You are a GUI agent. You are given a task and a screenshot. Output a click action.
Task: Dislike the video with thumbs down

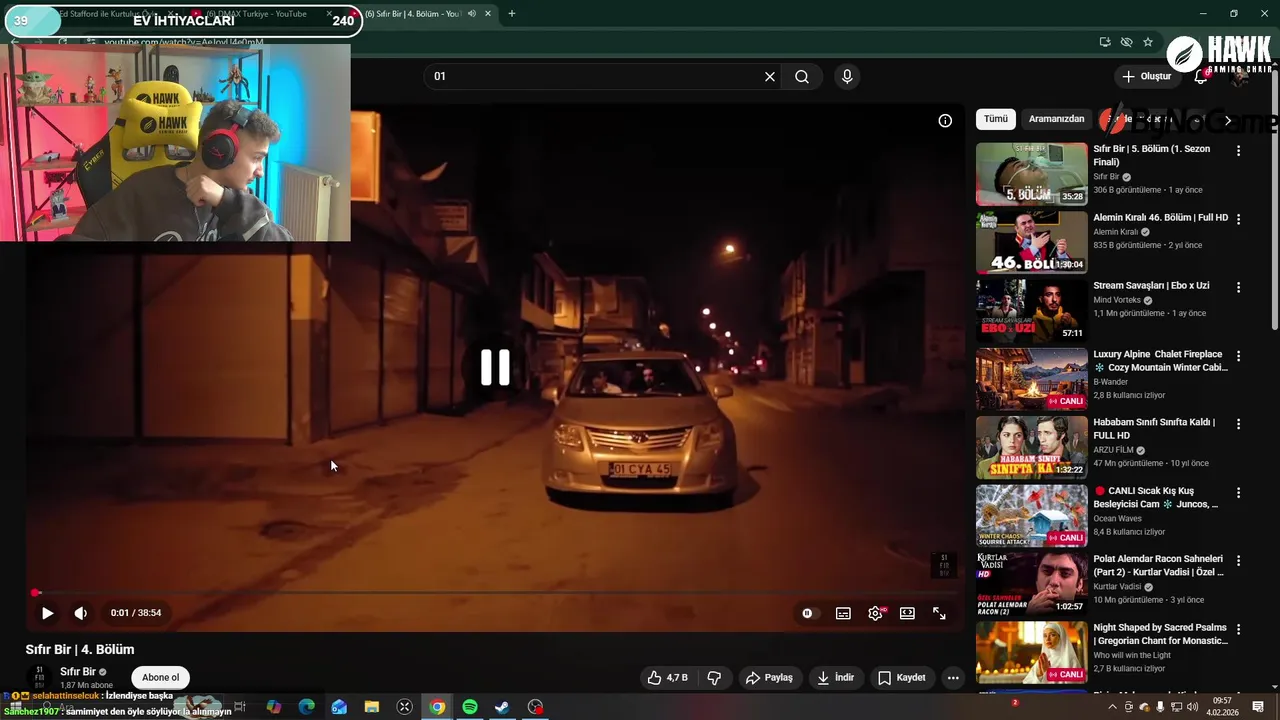click(x=714, y=678)
